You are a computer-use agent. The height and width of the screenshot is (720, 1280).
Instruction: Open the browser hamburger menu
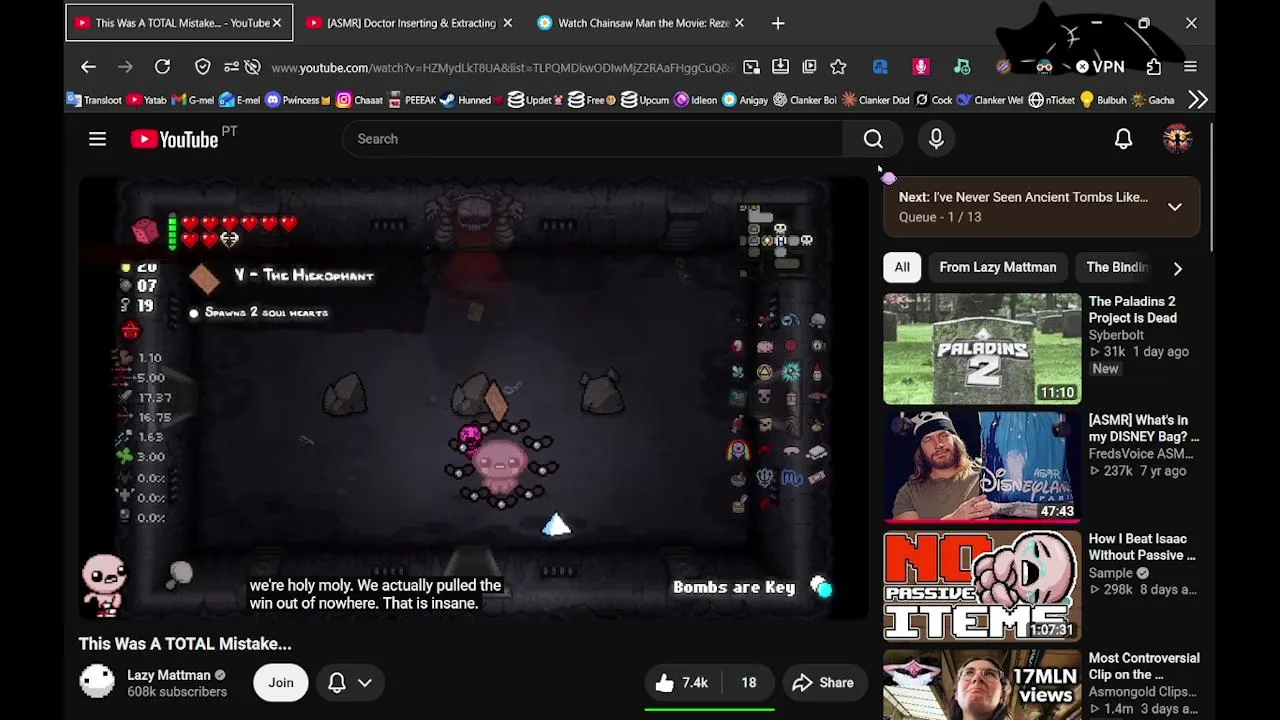coord(1190,67)
